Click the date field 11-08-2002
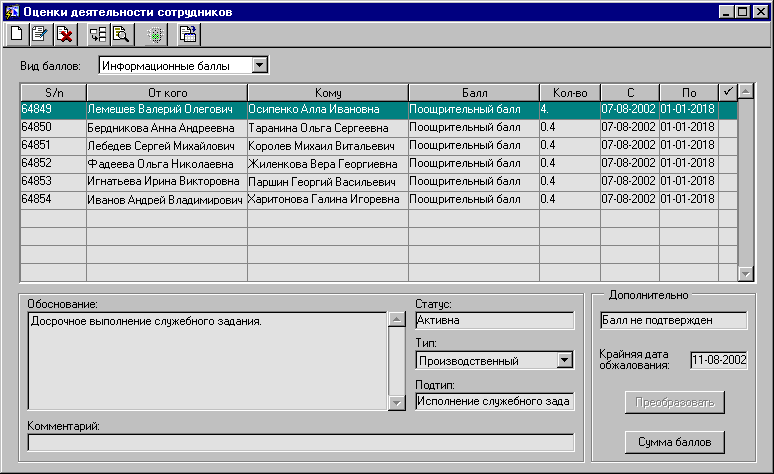The width and height of the screenshot is (774, 474). point(719,360)
